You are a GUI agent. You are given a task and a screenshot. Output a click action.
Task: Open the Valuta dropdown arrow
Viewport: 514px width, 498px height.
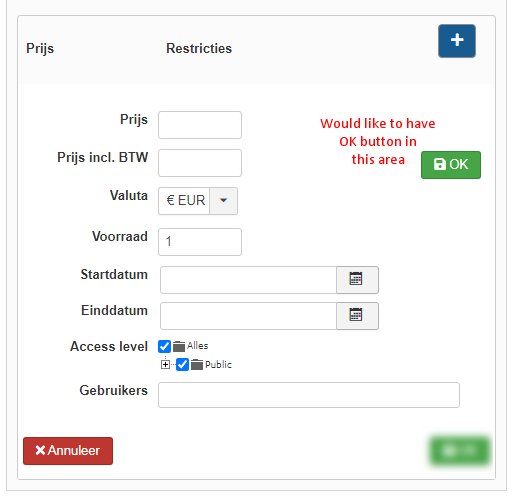point(223,201)
